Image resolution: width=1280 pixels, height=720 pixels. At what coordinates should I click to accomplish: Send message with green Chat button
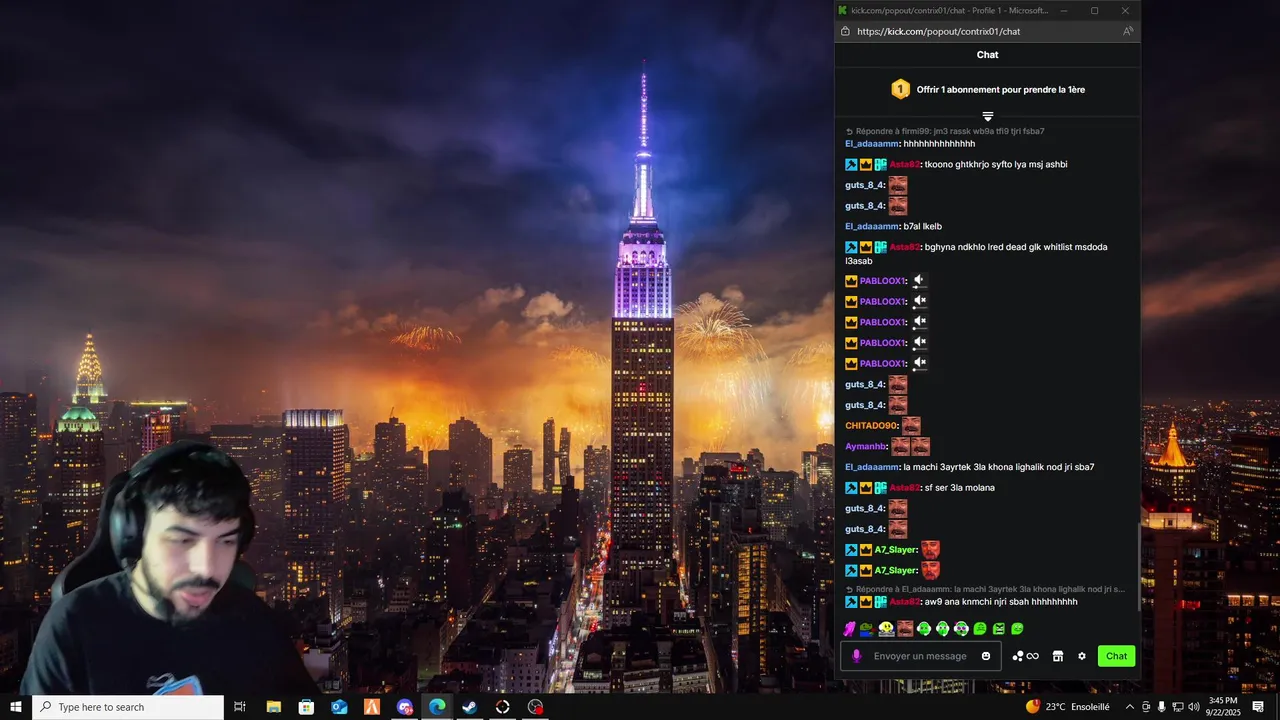pos(1116,656)
